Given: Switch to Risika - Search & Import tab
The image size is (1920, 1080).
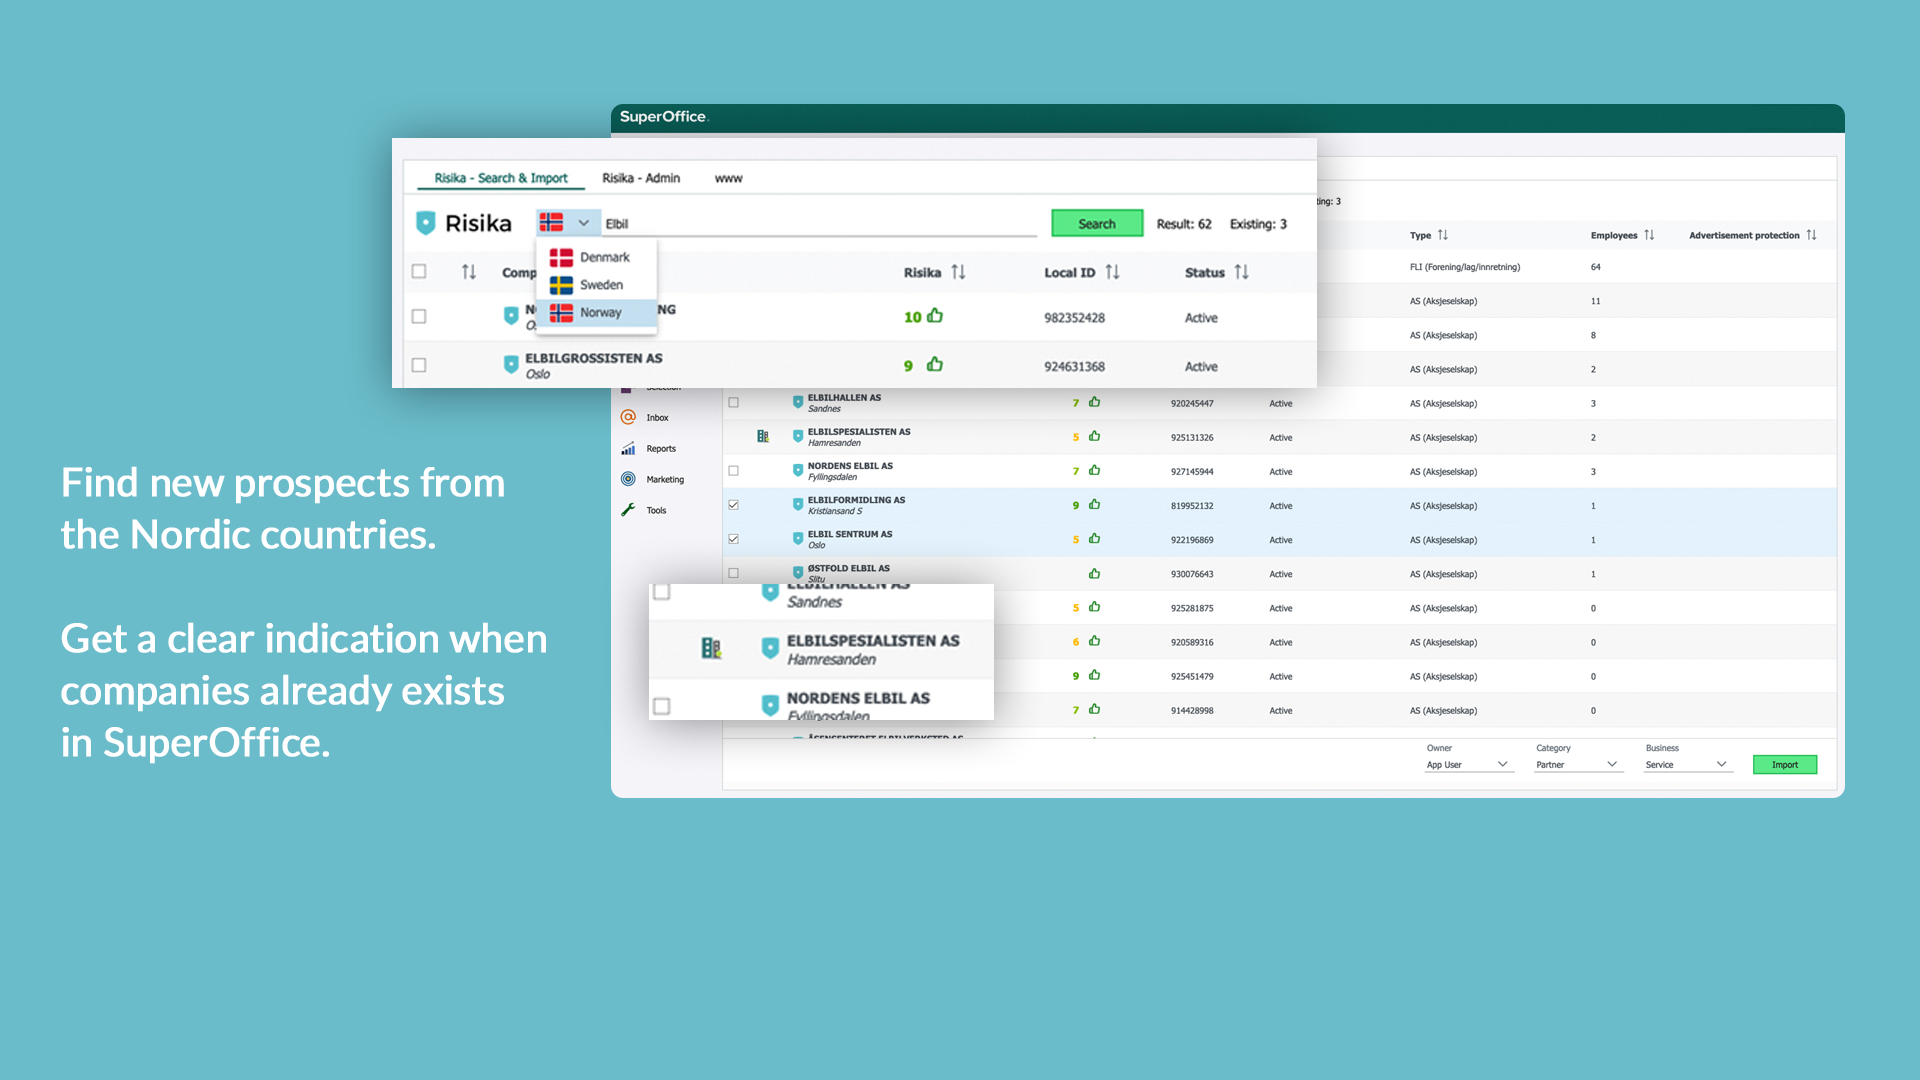Looking at the screenshot, I should (x=500, y=178).
